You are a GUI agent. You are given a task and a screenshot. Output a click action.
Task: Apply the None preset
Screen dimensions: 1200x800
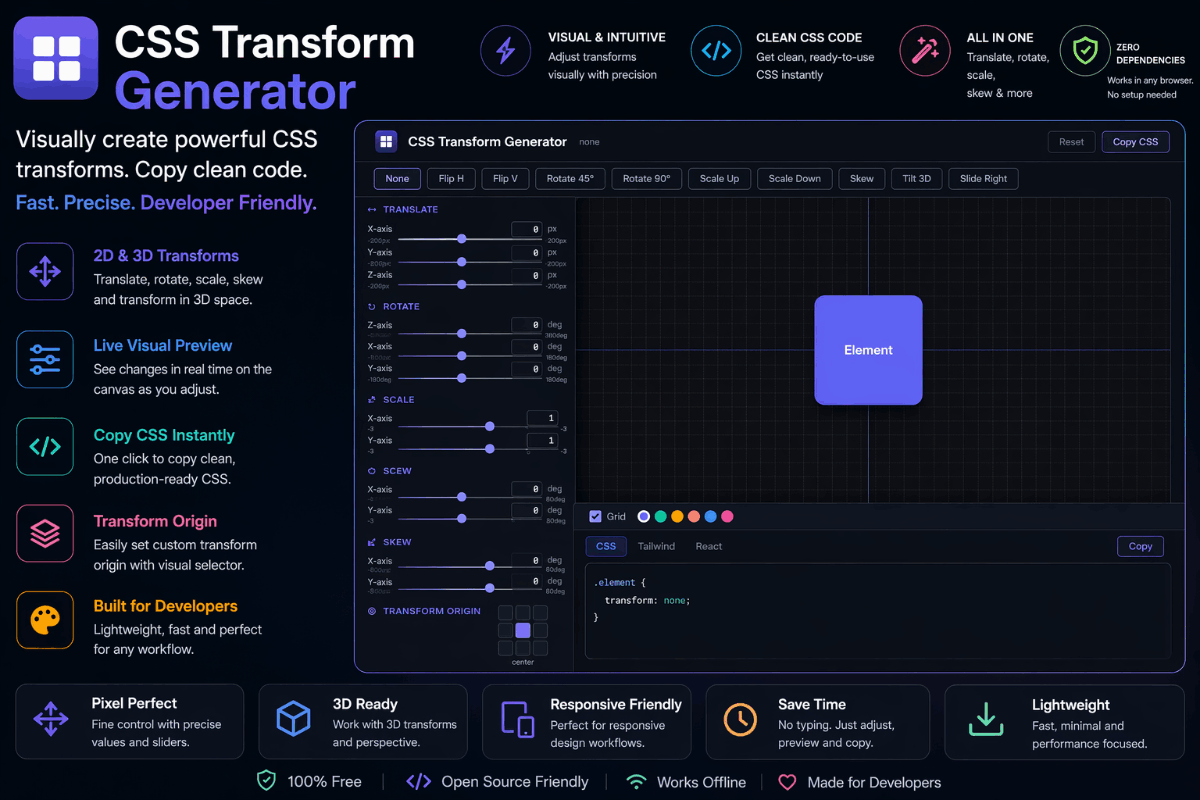[x=397, y=178]
